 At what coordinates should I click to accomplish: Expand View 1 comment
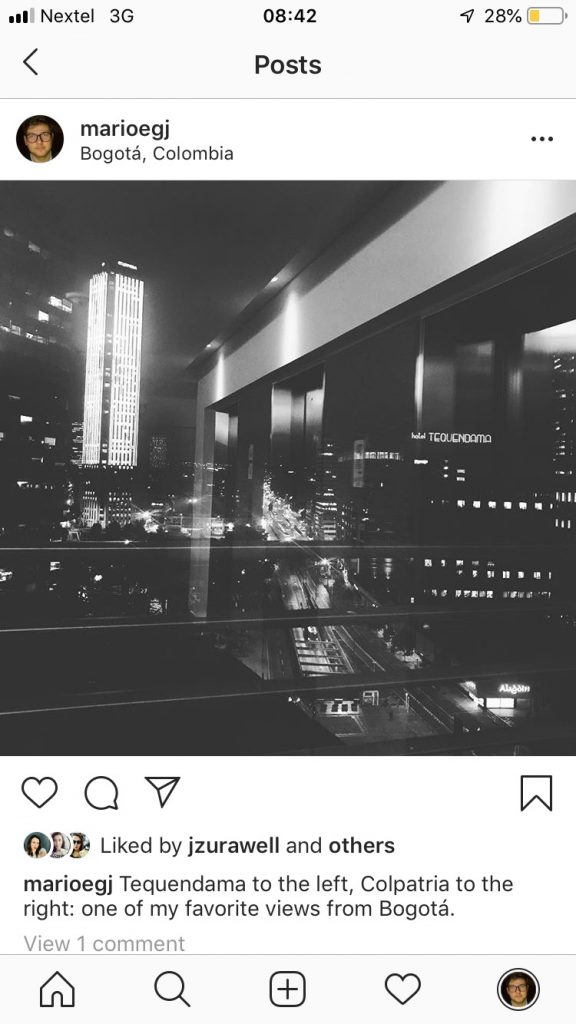[x=104, y=944]
